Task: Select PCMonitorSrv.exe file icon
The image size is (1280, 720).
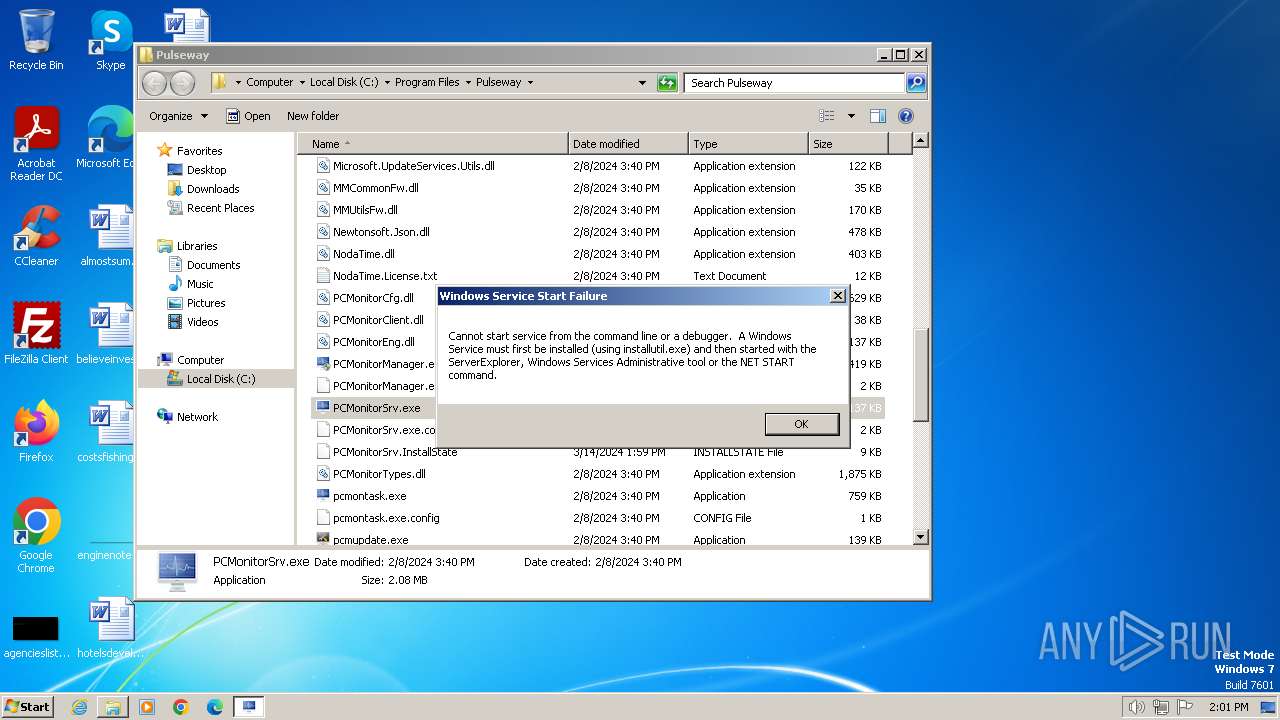Action: tap(323, 408)
